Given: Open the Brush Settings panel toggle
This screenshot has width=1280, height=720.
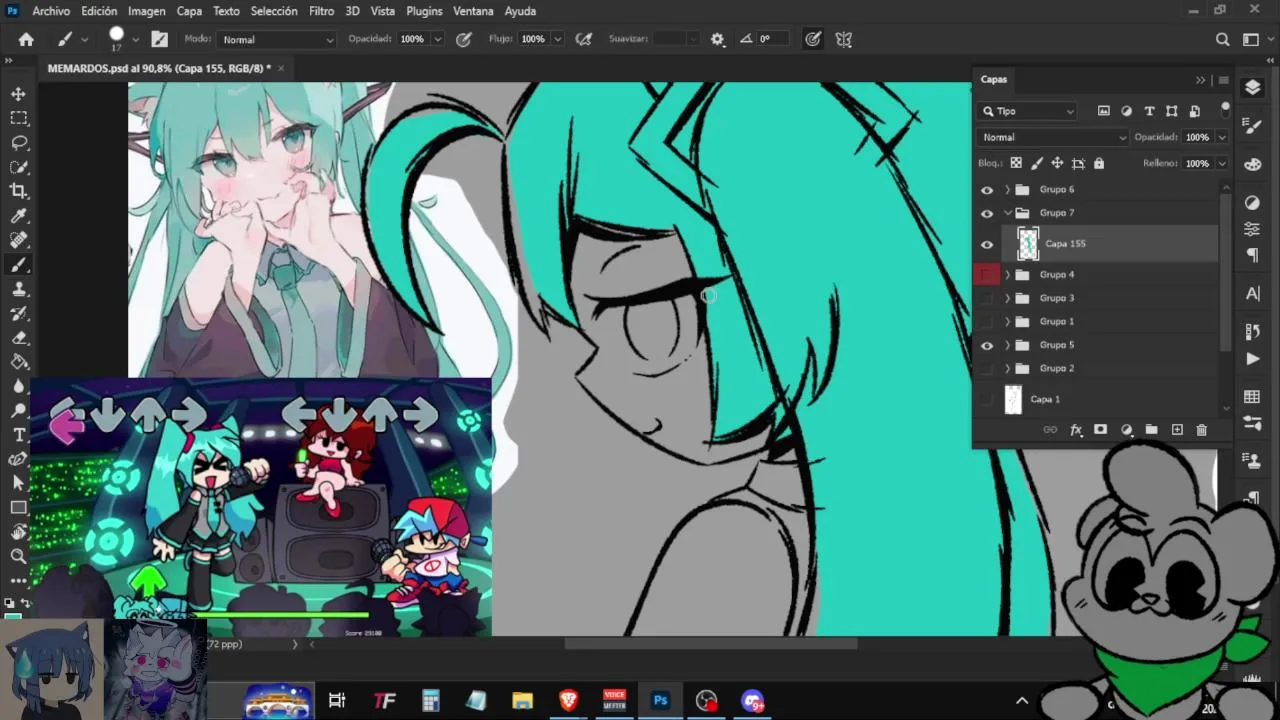Looking at the screenshot, I should [x=159, y=39].
